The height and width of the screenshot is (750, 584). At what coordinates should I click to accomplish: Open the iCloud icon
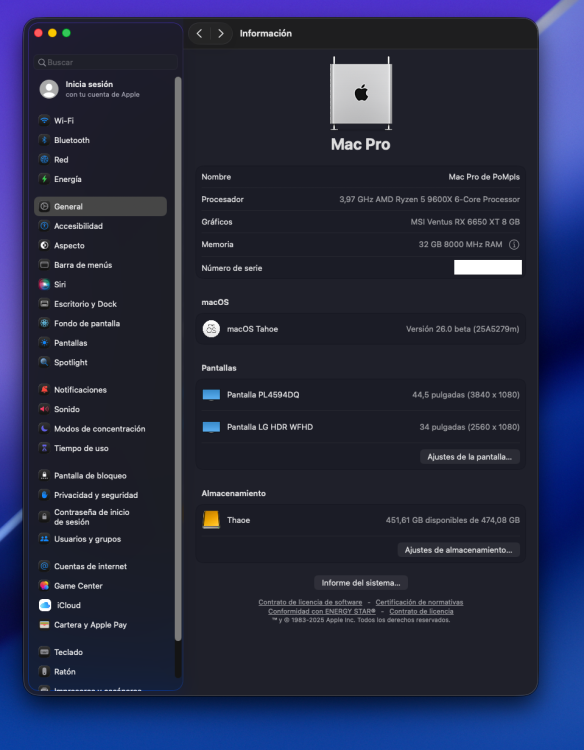(44, 605)
